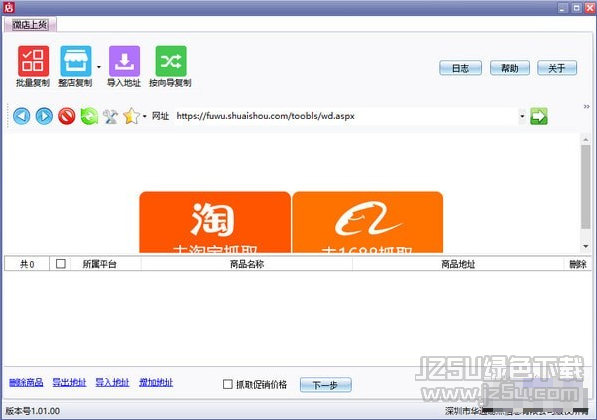This screenshot has width=597, height=420.
Task: Open the tools wrench icon in browser bar
Action: tap(111, 116)
